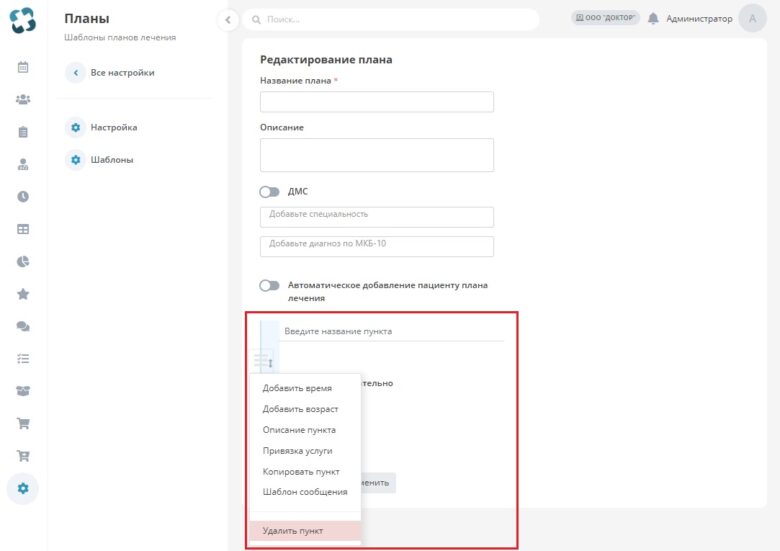780x551 pixels.
Task: Click the Администратор user name
Action: (699, 19)
